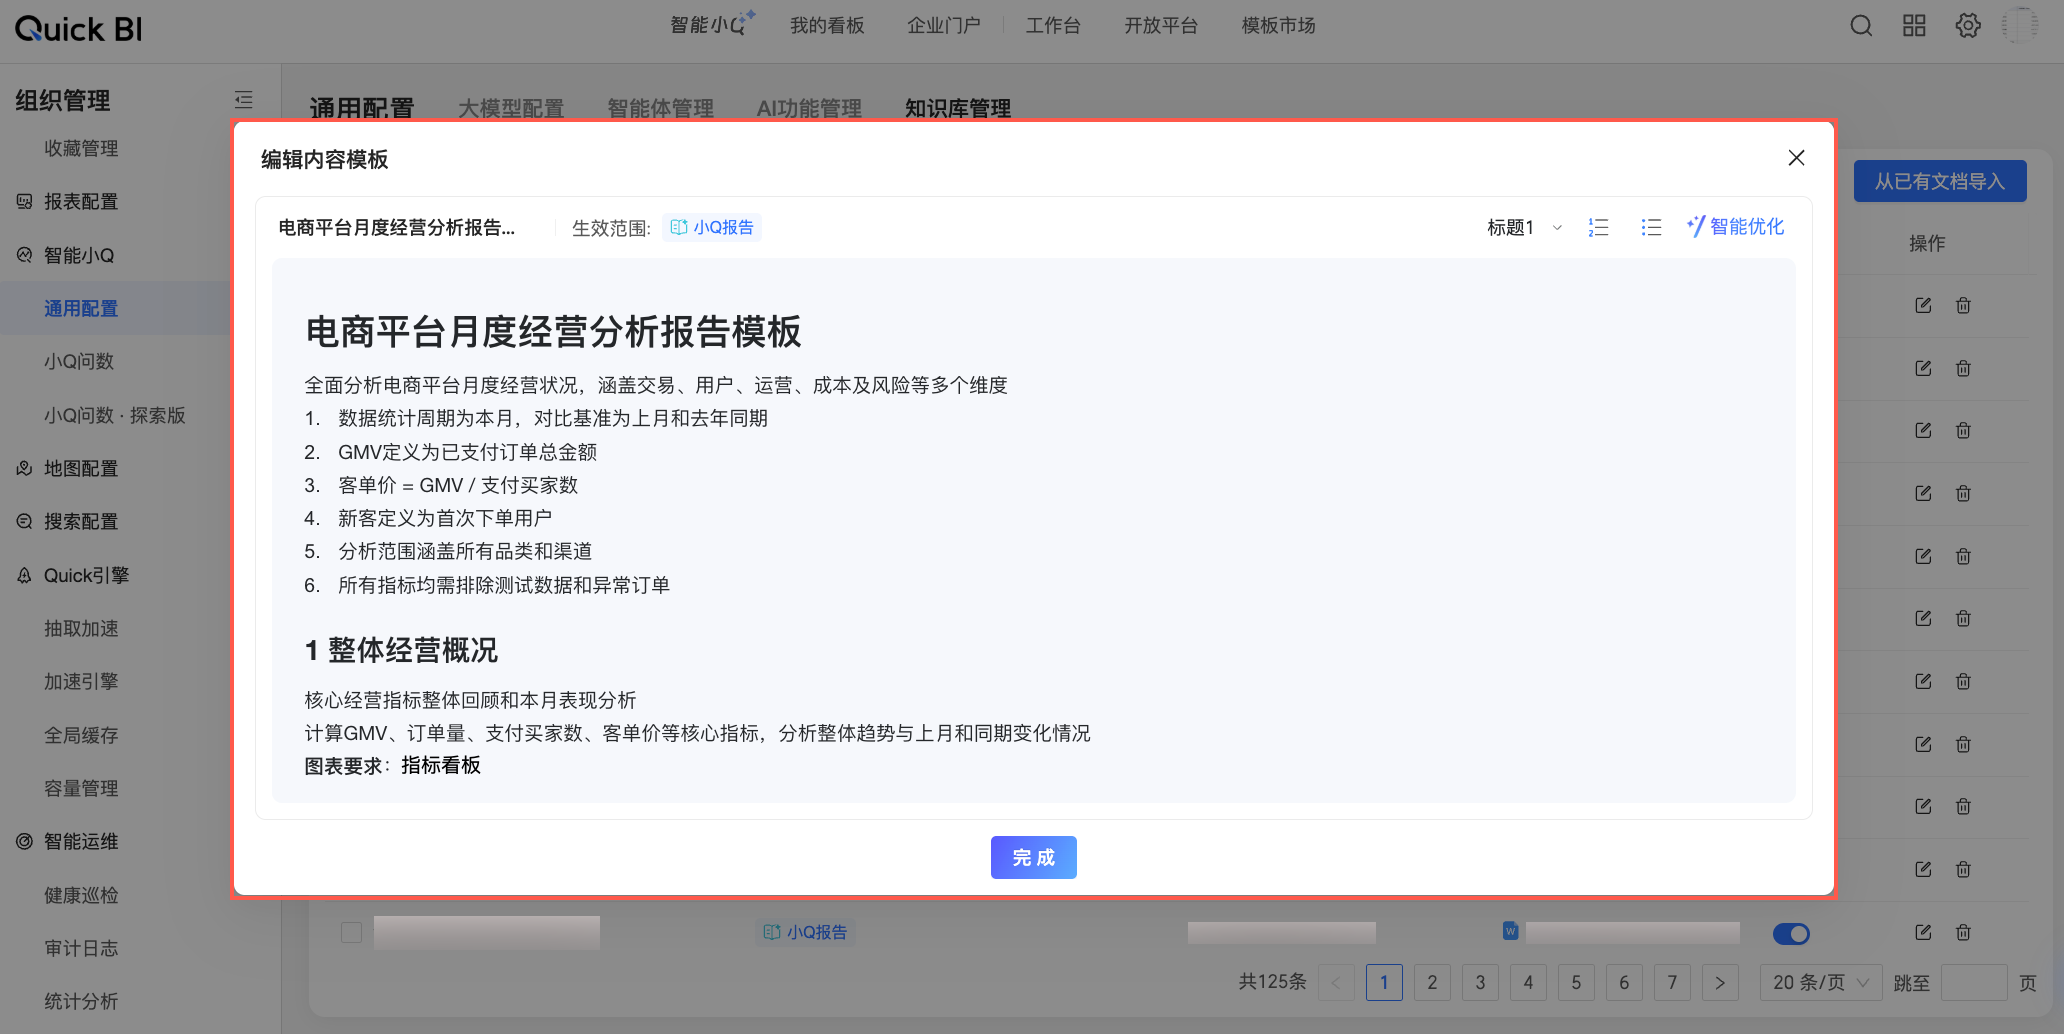
Task: Open 模板市场 in top navigation
Action: click(1279, 26)
